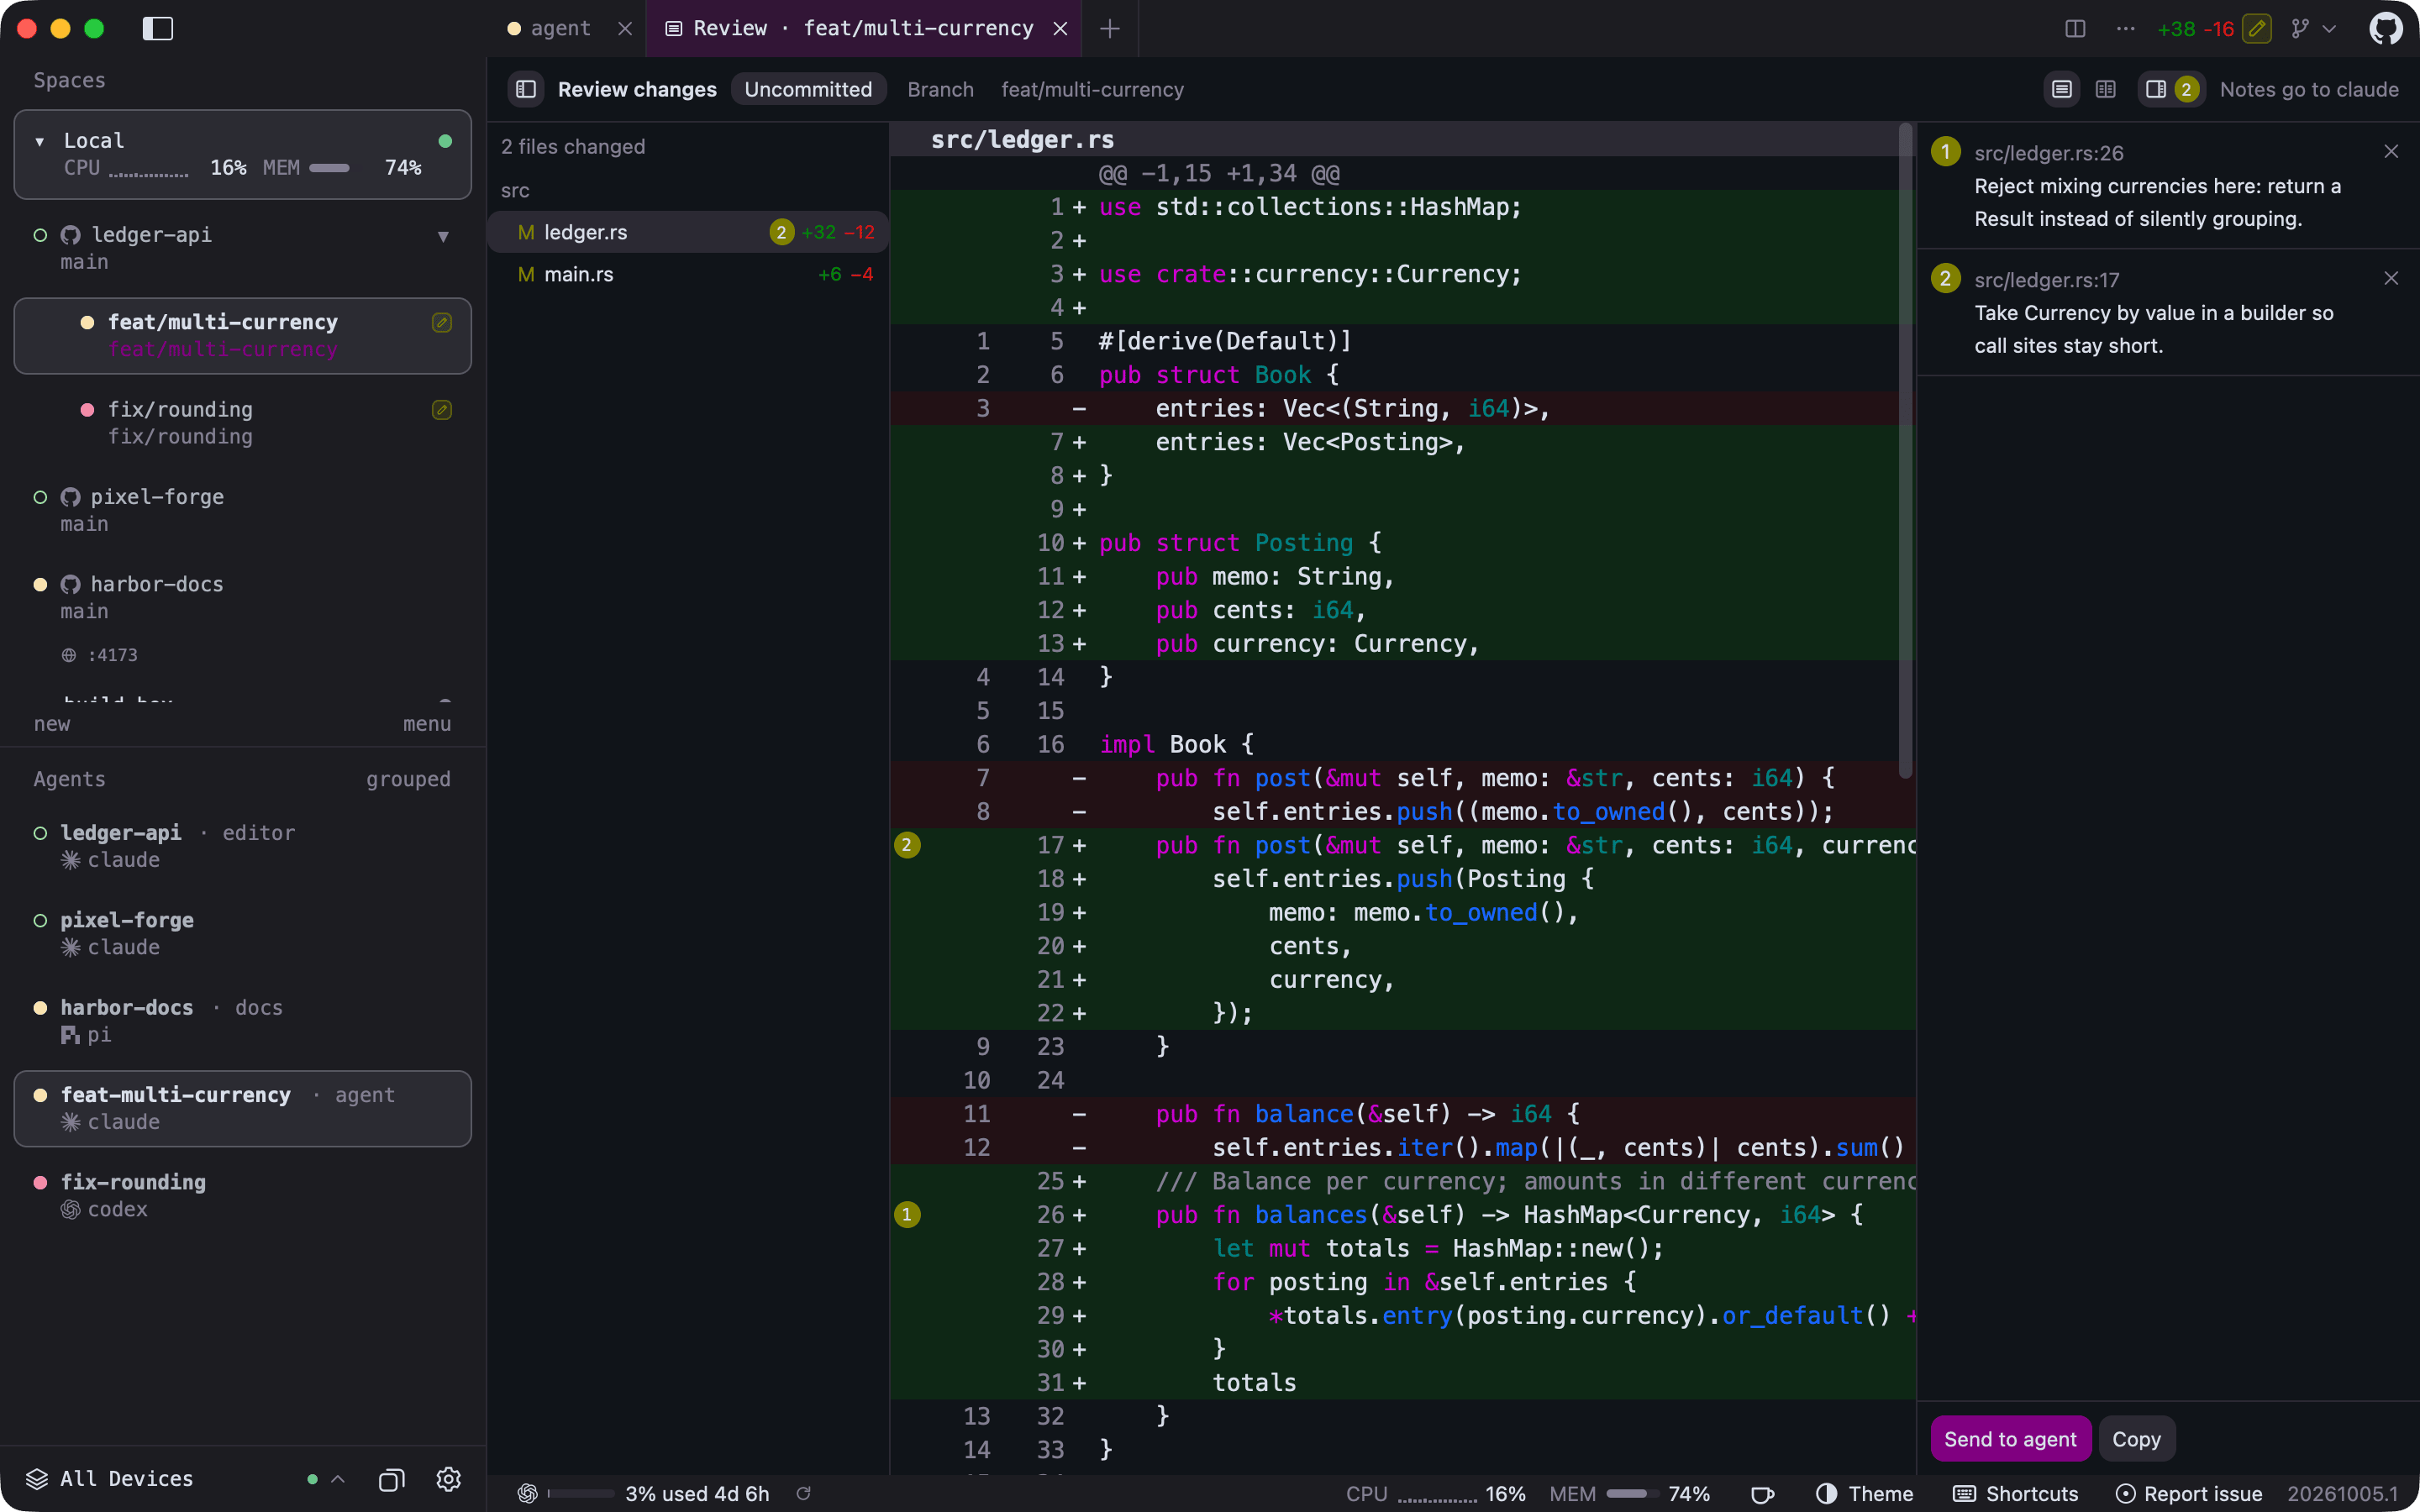Open the settings gear icon
Image resolution: width=2420 pixels, height=1512 pixels.
click(x=449, y=1479)
